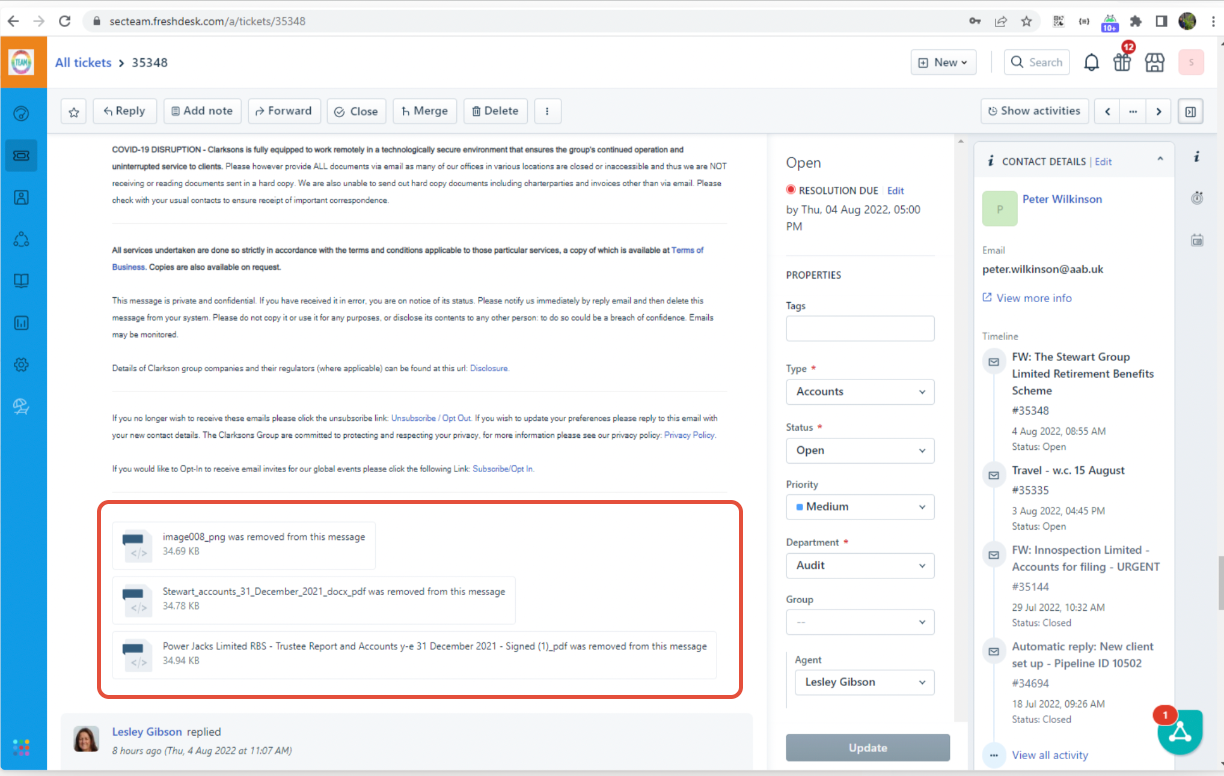Open the Freddy floating chat widget

click(x=1181, y=733)
